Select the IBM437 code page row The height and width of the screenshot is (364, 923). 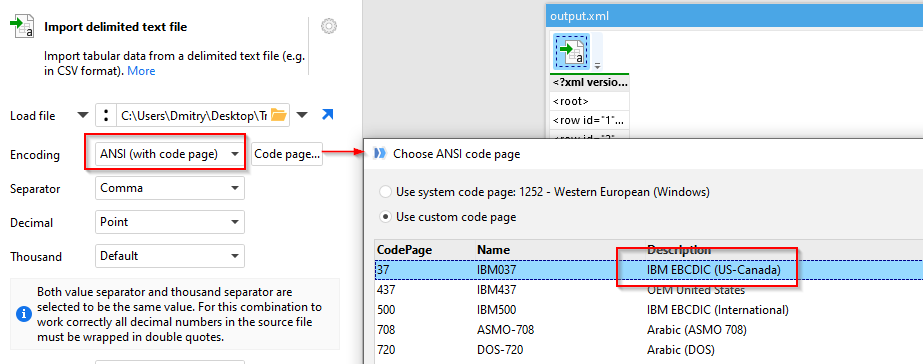pos(649,290)
